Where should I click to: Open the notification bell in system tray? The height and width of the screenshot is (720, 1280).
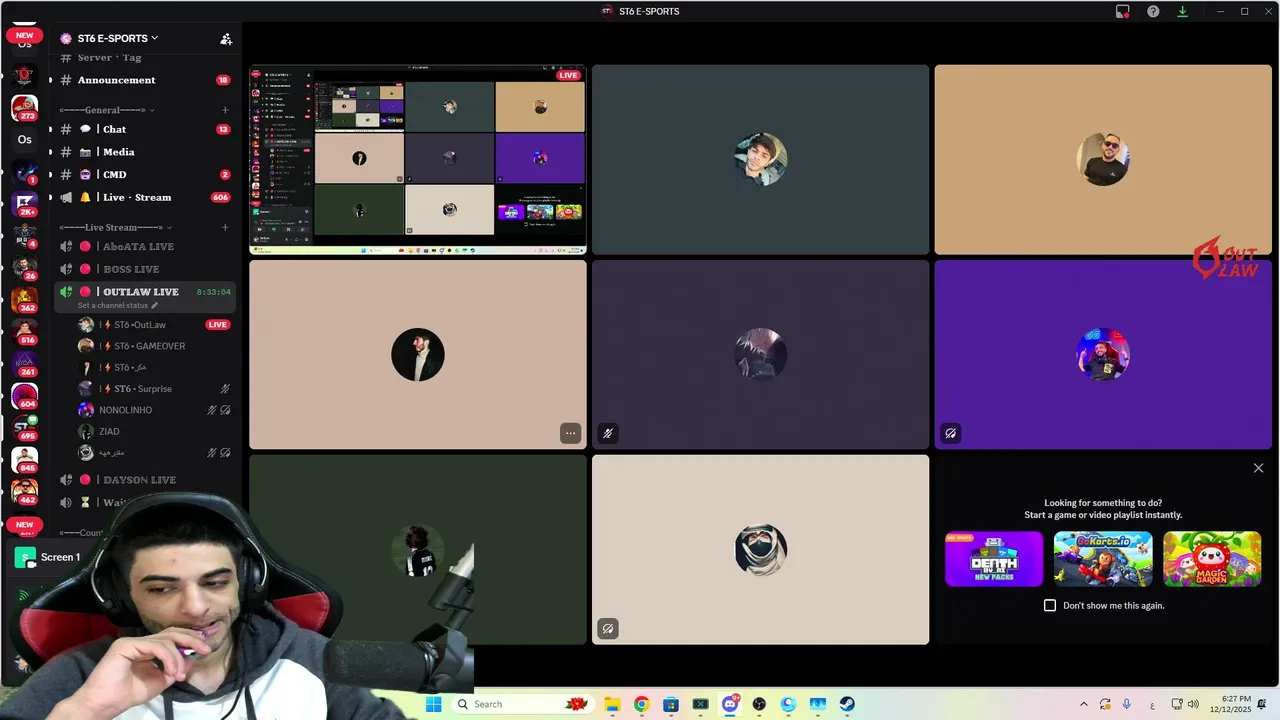1262,704
